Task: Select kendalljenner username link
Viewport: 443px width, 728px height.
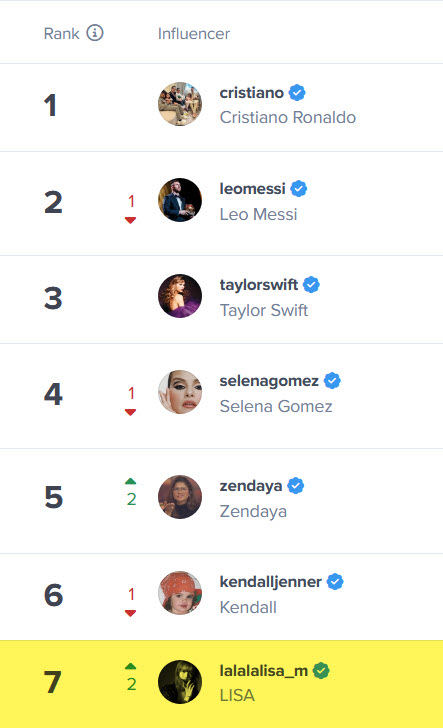Action: point(270,581)
